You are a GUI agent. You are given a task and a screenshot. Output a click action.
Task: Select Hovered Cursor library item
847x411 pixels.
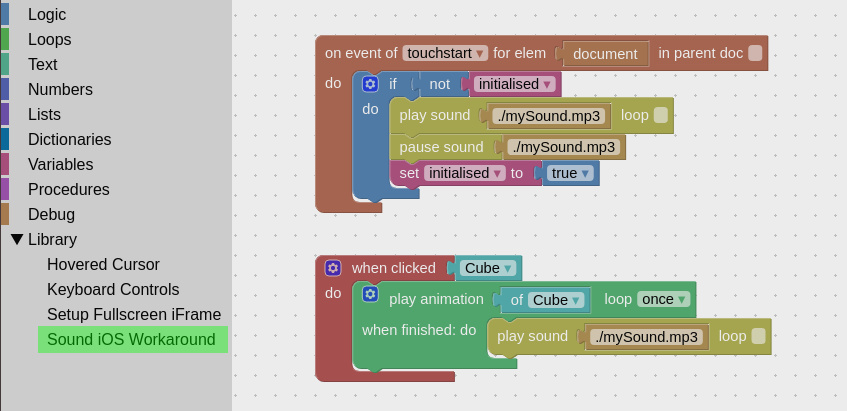103,264
